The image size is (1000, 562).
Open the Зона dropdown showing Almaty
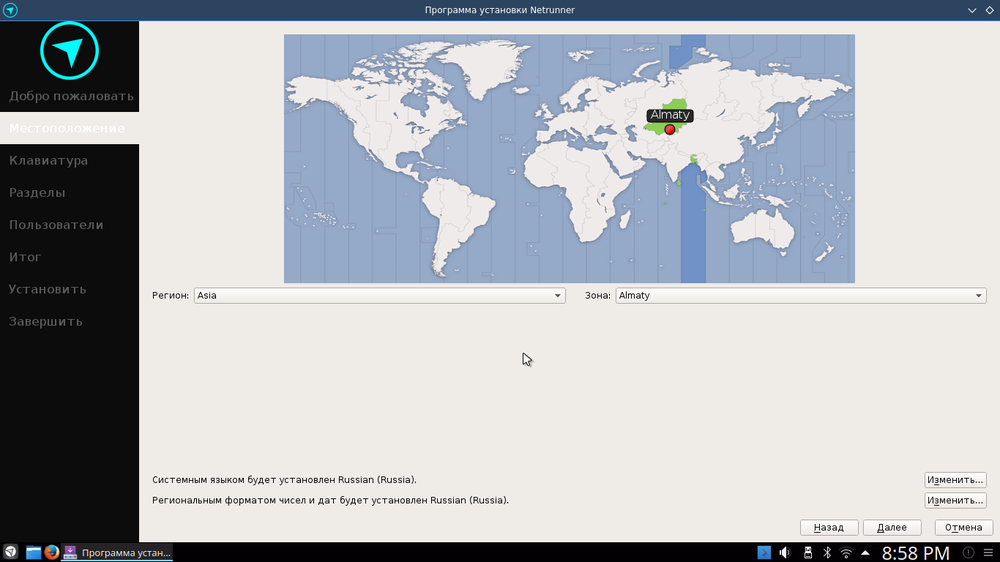pos(800,295)
